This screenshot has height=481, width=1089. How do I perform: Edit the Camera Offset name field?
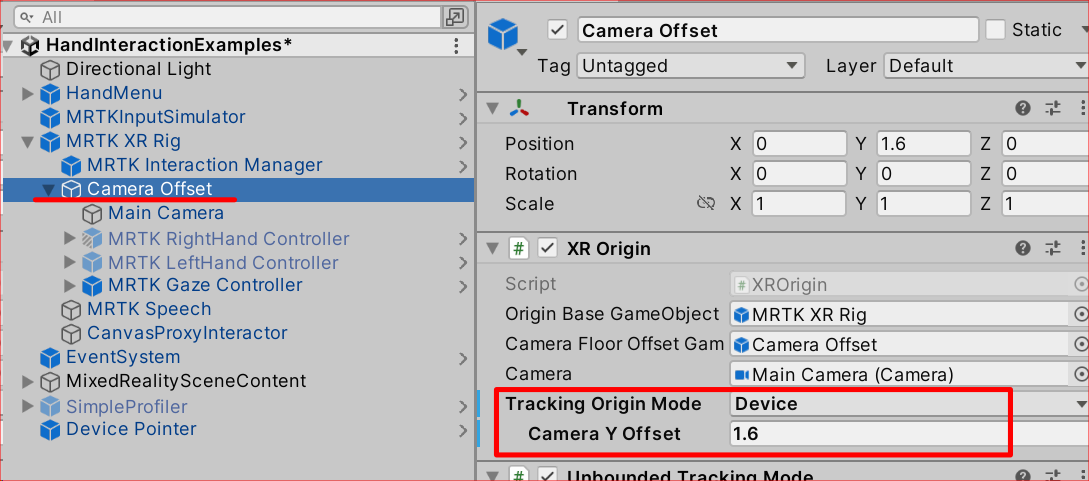click(x=778, y=30)
